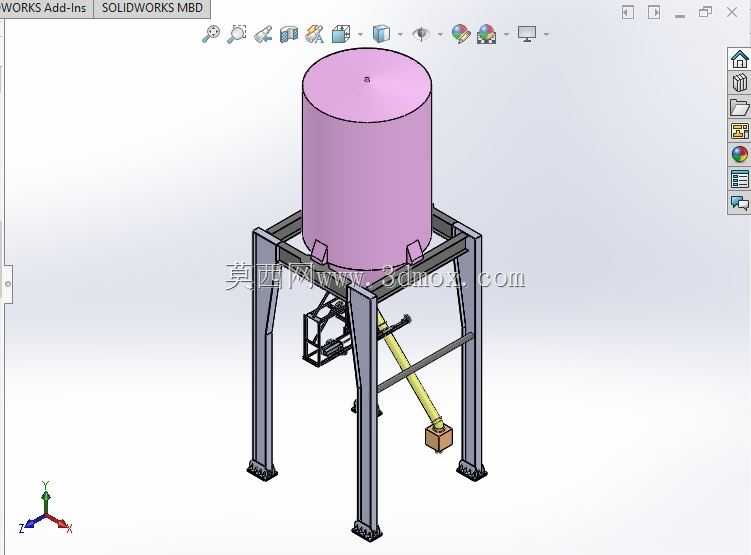Viewport: 751px width, 555px height.
Task: Select Zoom to Area tool
Action: (x=237, y=34)
